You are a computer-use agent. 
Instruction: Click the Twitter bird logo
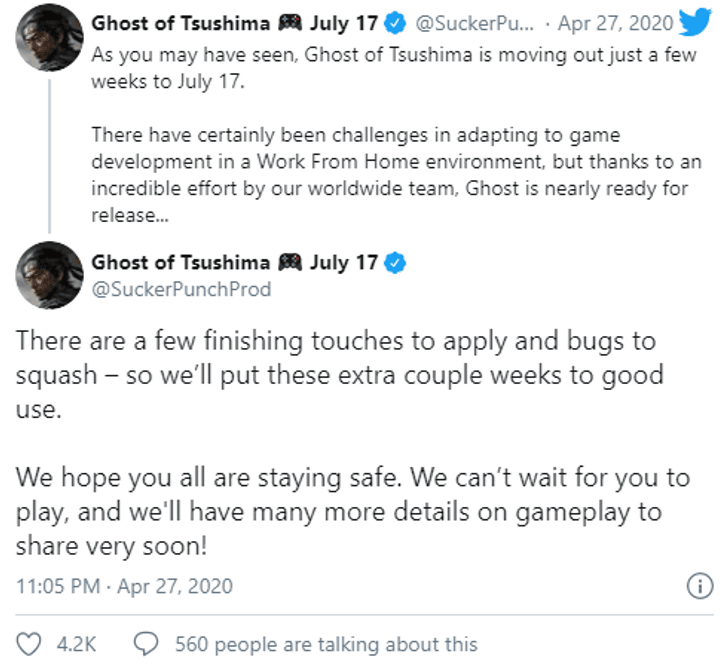pyautogui.click(x=693, y=23)
